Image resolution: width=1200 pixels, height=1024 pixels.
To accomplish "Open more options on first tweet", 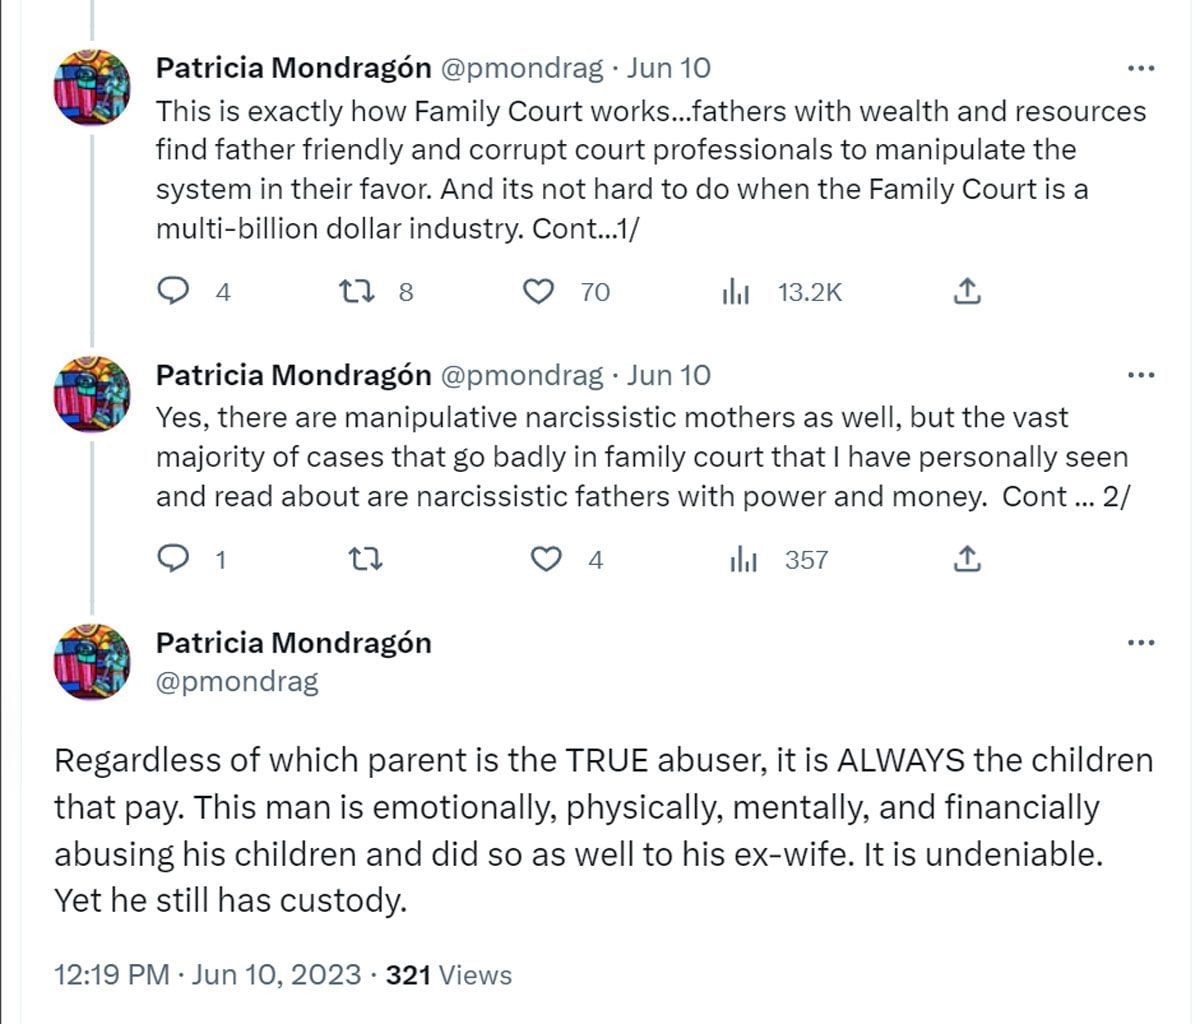I will 1141,69.
